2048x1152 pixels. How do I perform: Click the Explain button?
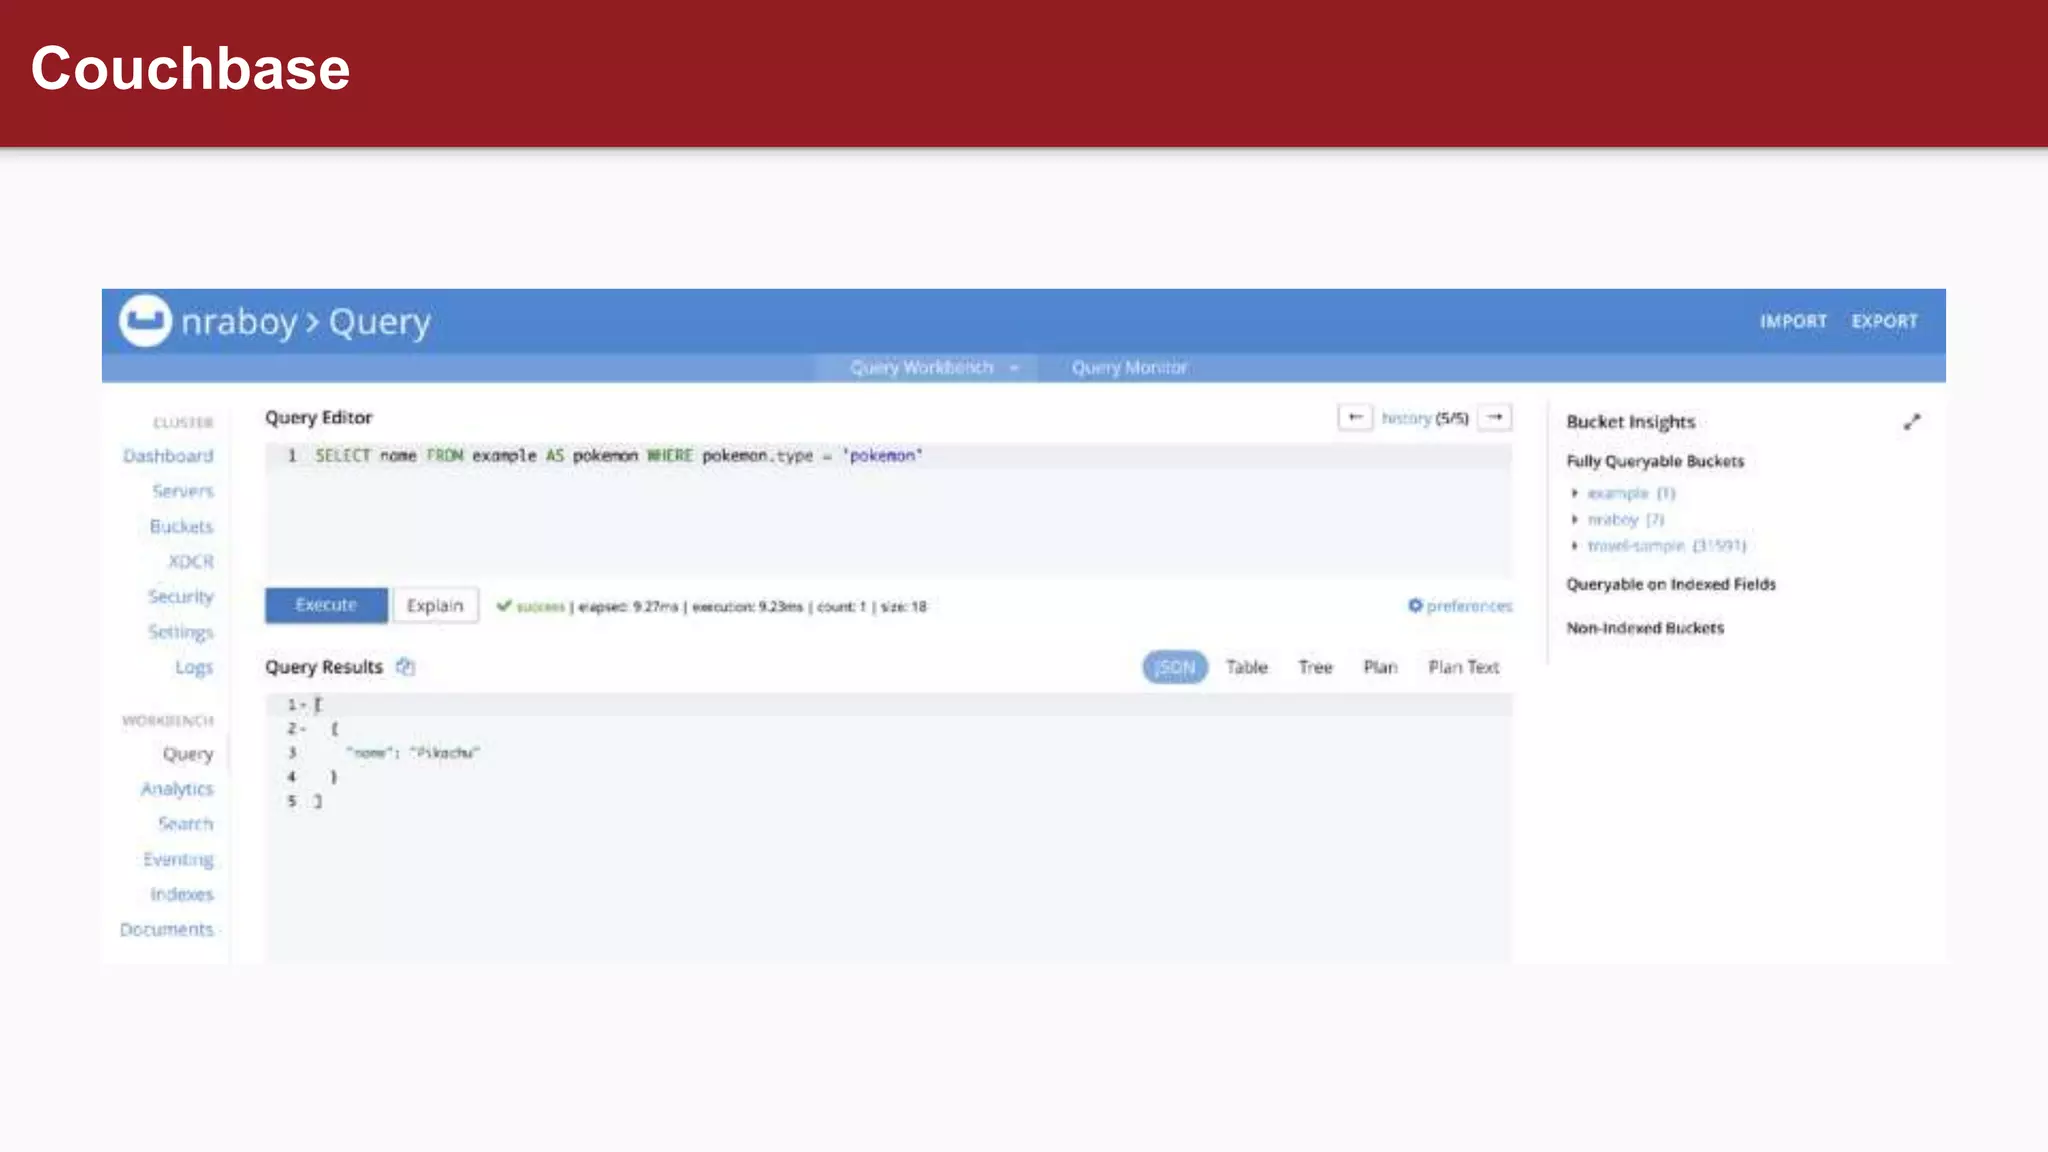[435, 605]
